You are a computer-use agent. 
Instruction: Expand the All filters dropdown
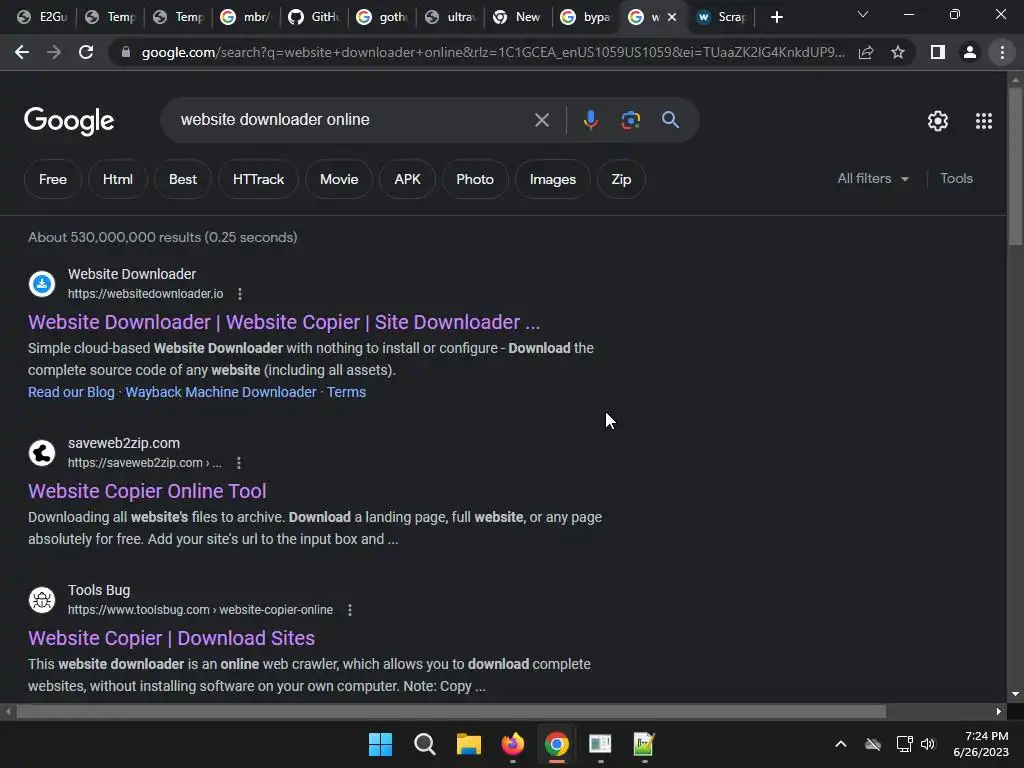click(x=873, y=179)
